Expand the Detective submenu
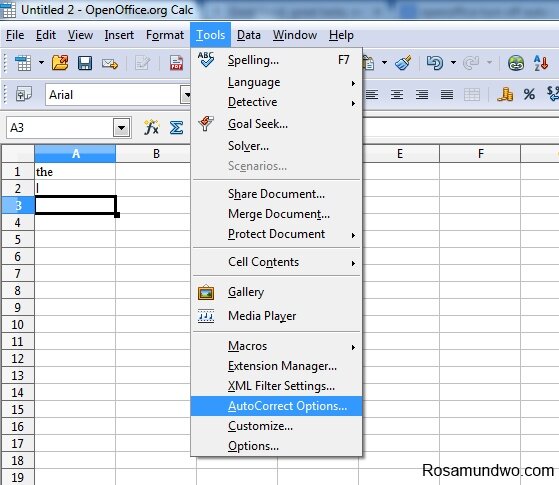559x485 pixels. click(x=277, y=102)
